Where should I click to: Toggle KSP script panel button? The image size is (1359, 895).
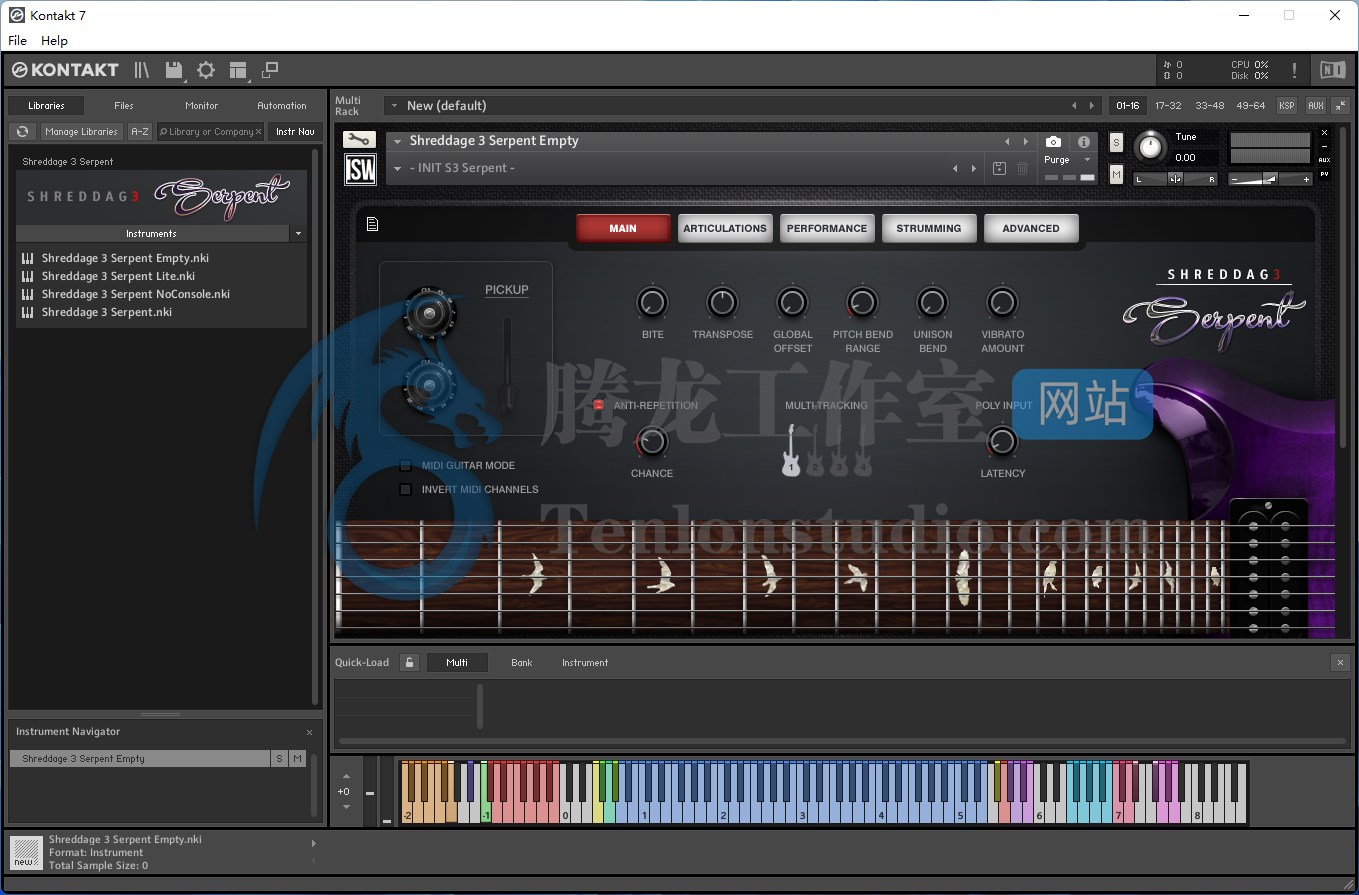point(1287,105)
